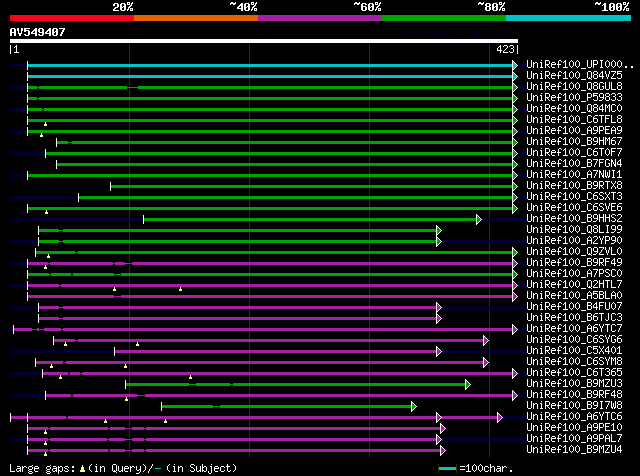Select the UniRef100_B7FGN4 hit name
Screen dimensions: 640x476
click(574, 164)
